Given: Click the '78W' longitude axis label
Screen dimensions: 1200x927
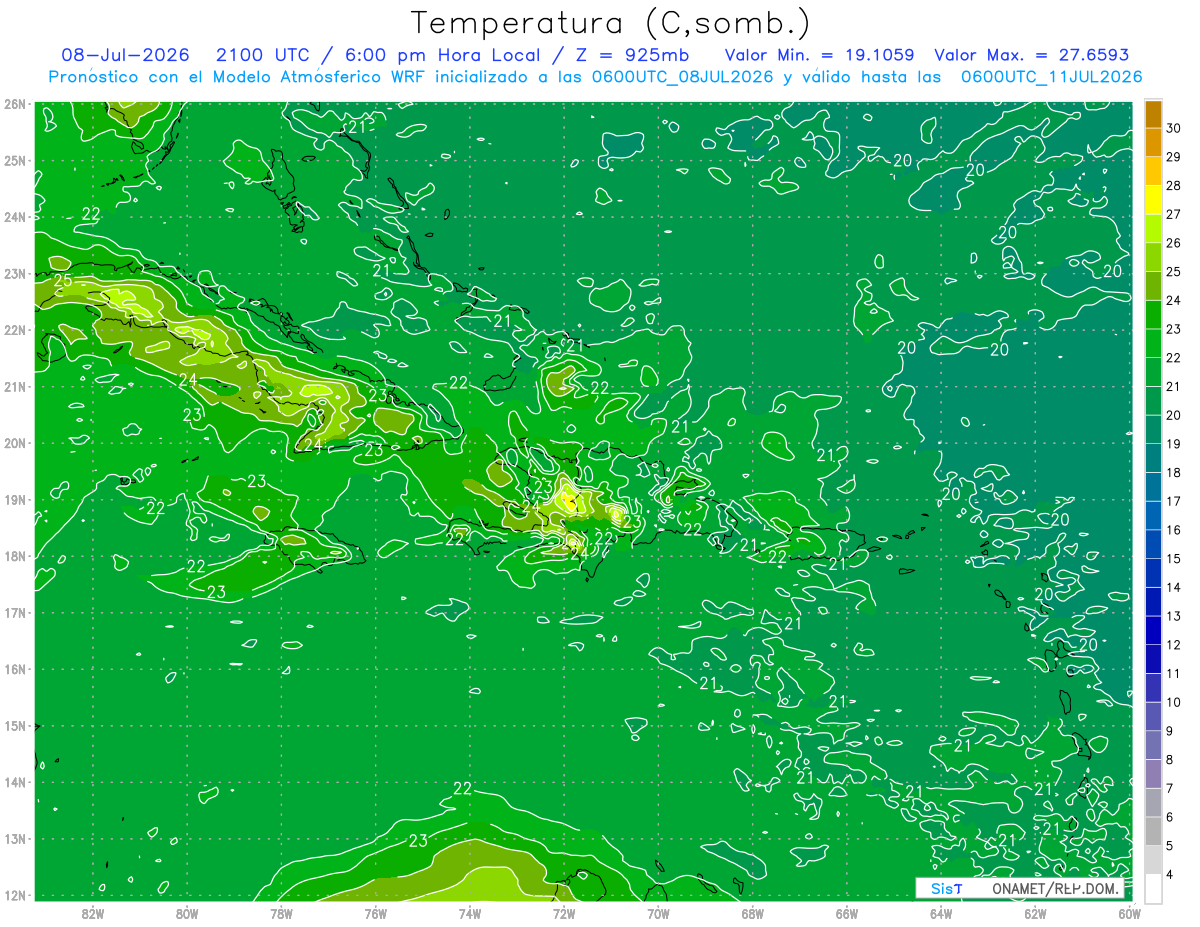Looking at the screenshot, I should [x=281, y=913].
